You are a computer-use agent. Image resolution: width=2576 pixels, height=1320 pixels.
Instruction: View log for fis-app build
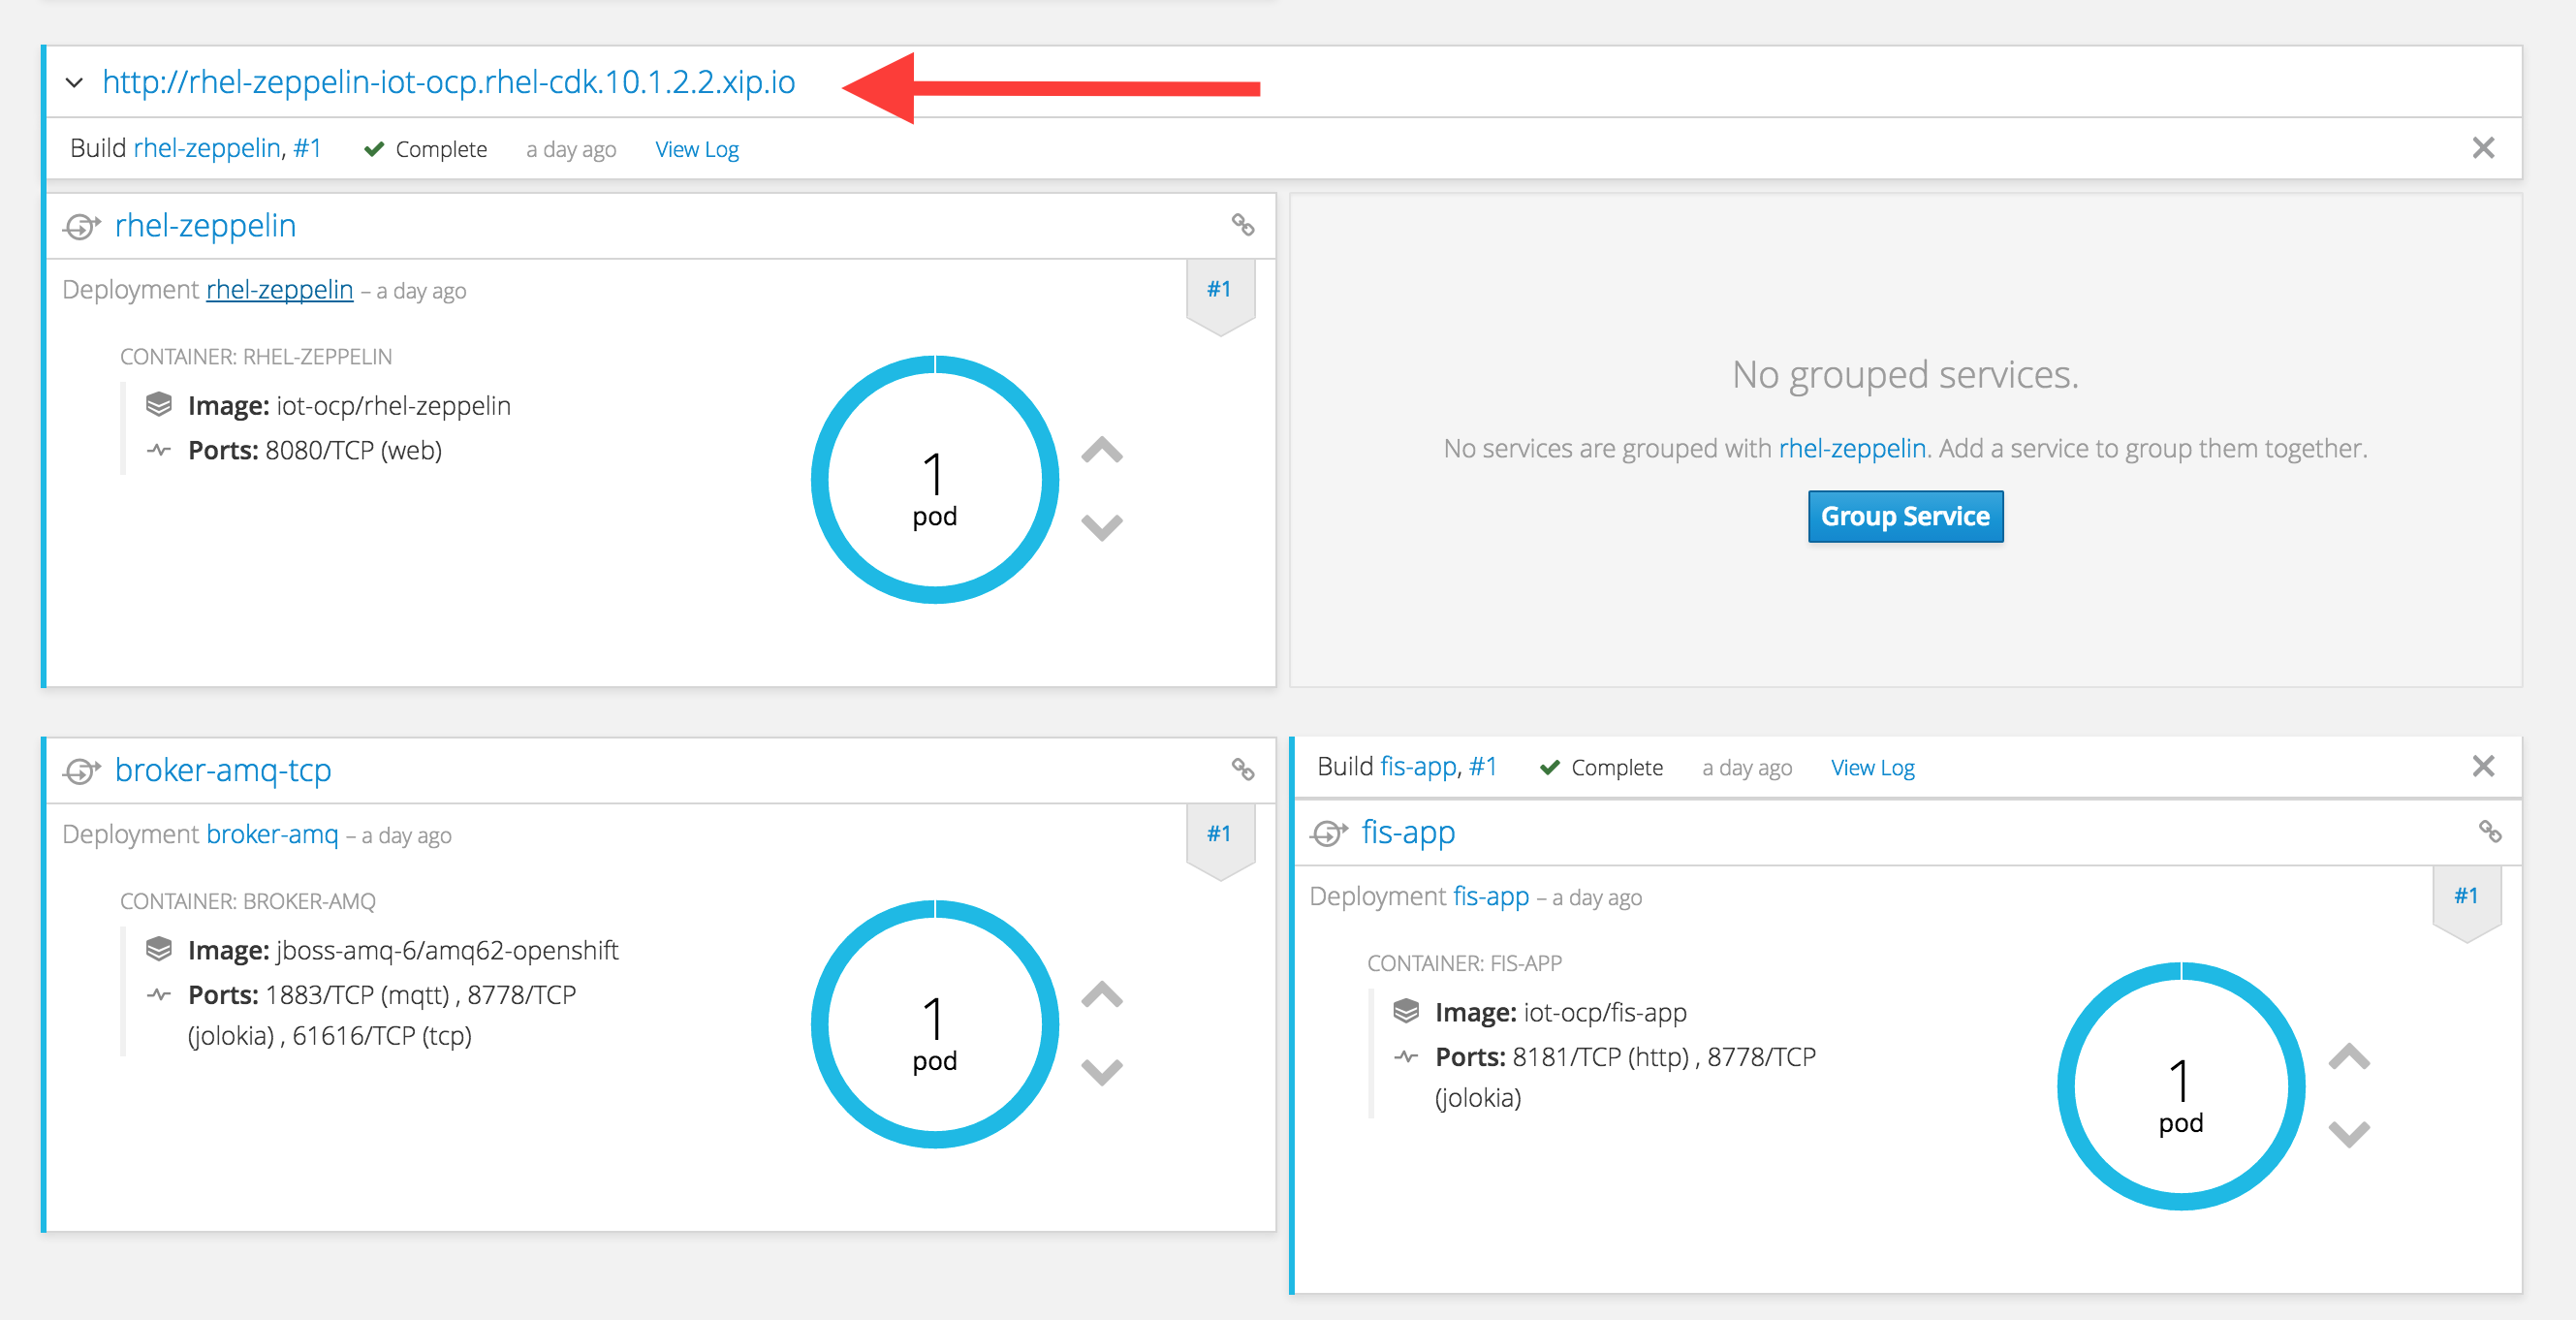1872,767
